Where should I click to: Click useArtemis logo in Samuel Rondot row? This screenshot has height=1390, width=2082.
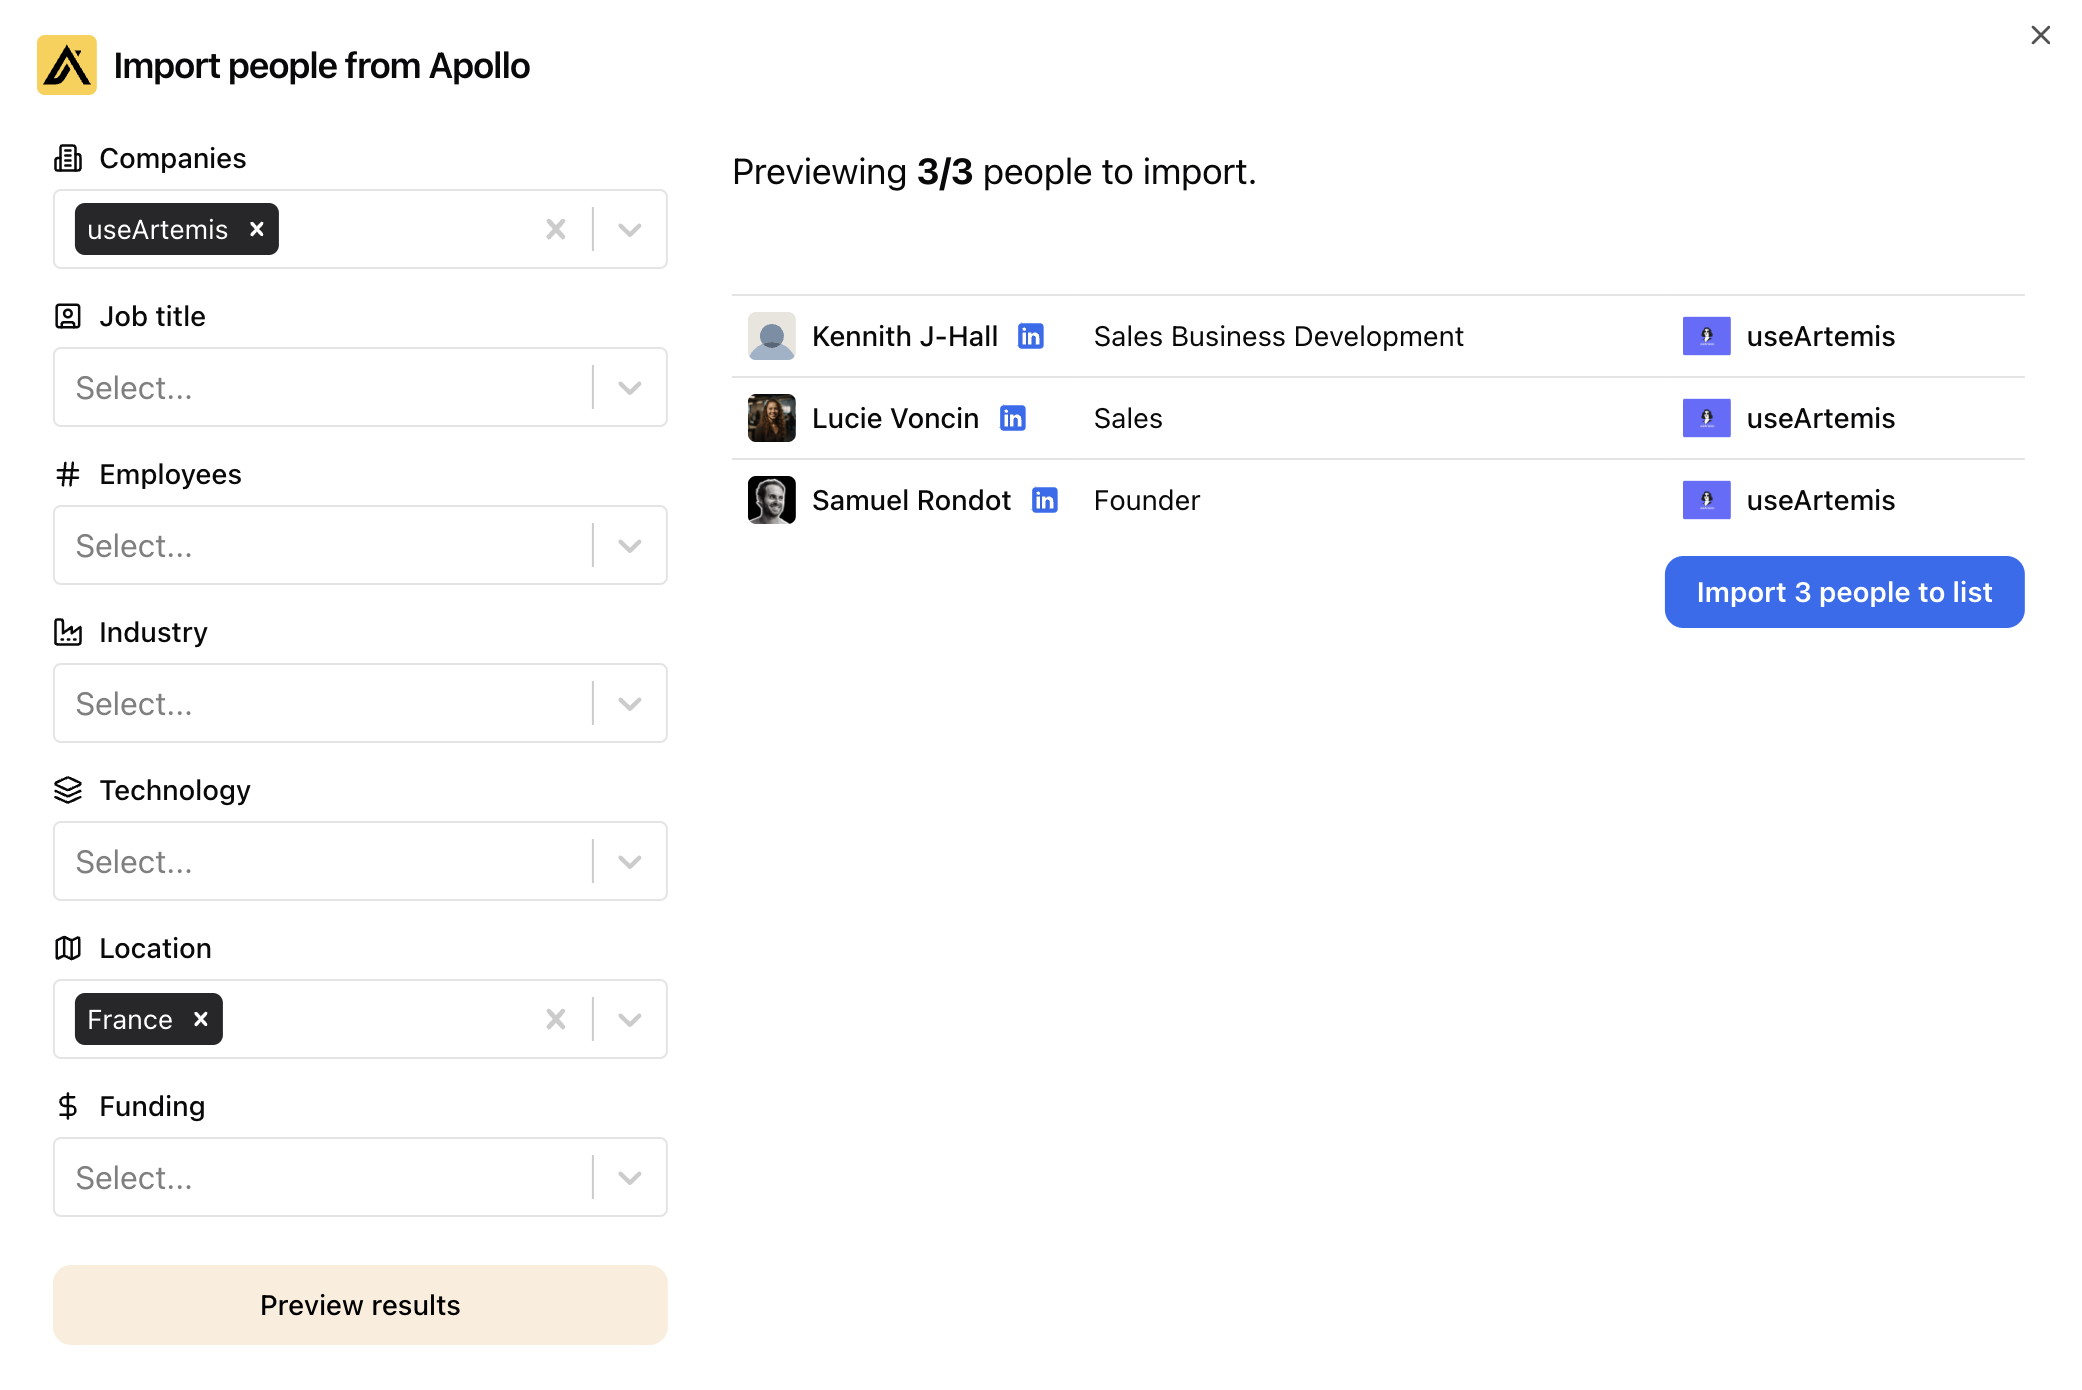(x=1707, y=500)
